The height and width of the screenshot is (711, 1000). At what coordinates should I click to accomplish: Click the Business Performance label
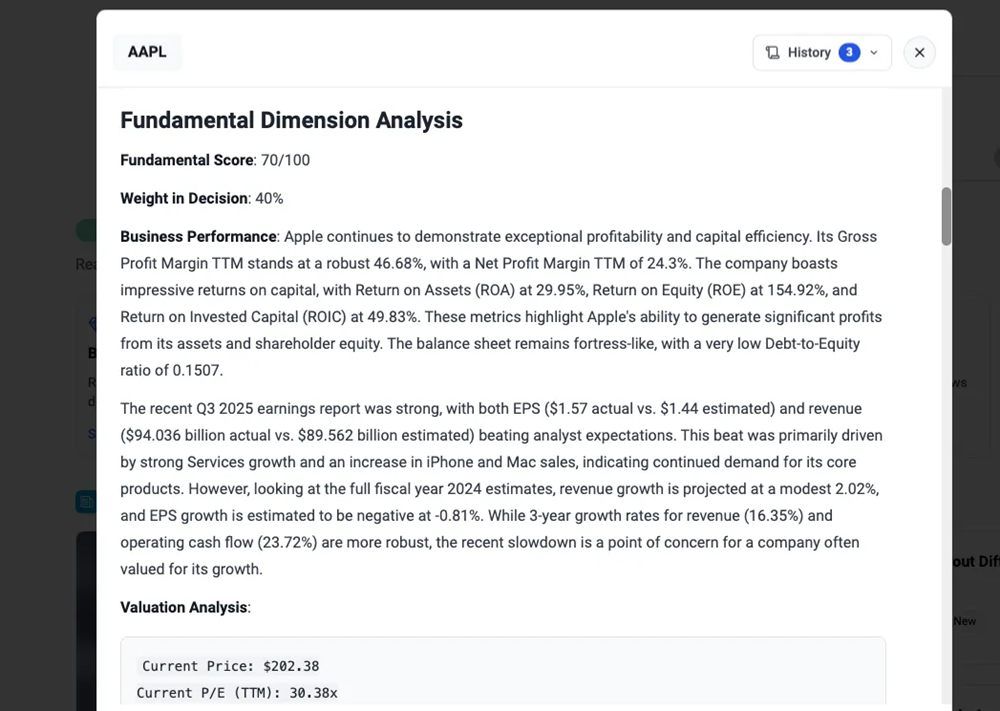[198, 237]
